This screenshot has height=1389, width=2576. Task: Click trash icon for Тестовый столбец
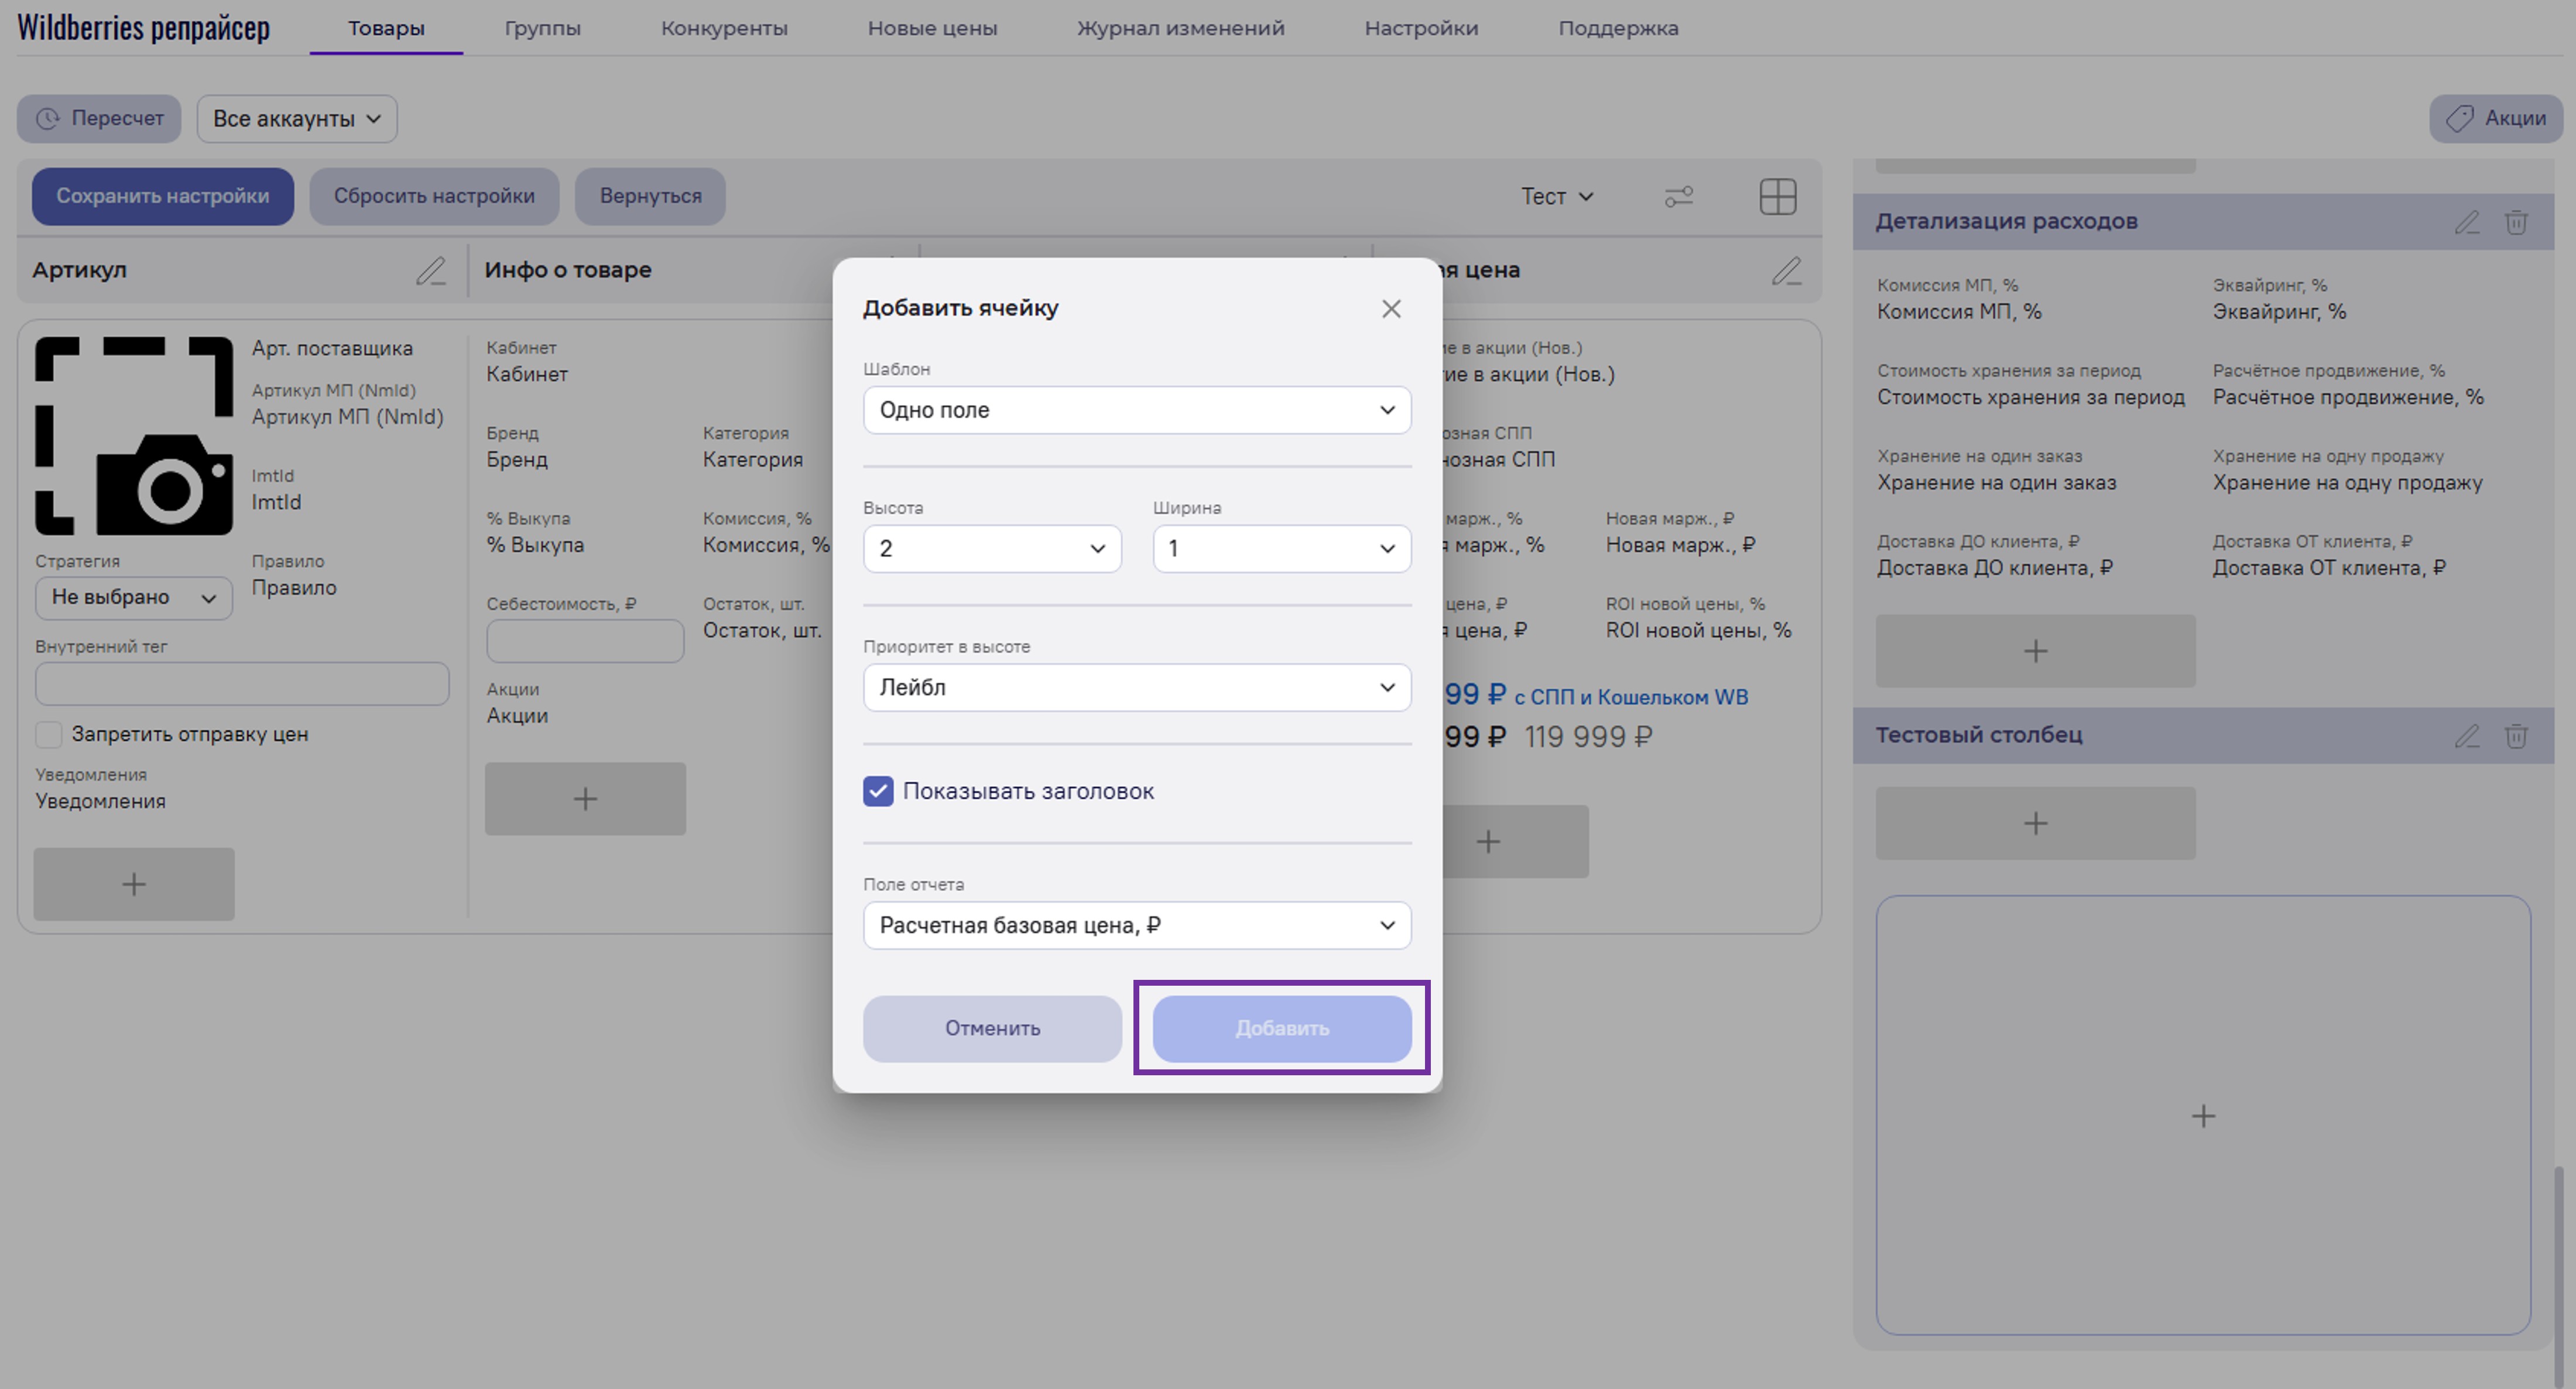pos(2516,736)
